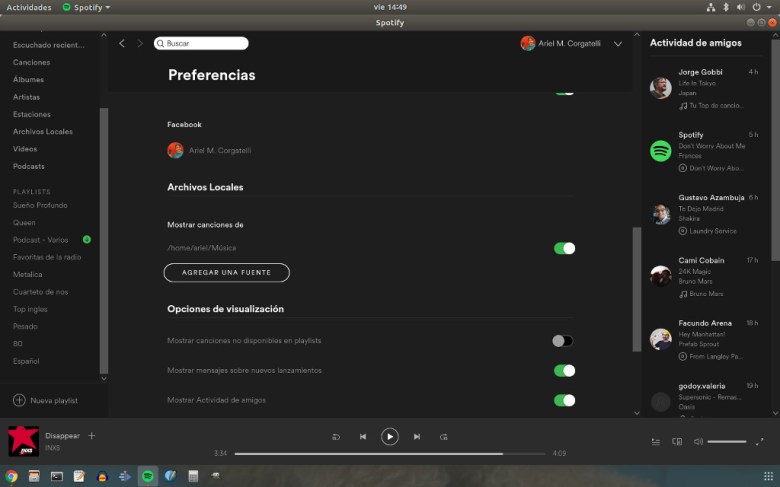Viewport: 780px width, 487px height.
Task: Open Gustavo Azambuja's avatar
Action: tap(661, 213)
